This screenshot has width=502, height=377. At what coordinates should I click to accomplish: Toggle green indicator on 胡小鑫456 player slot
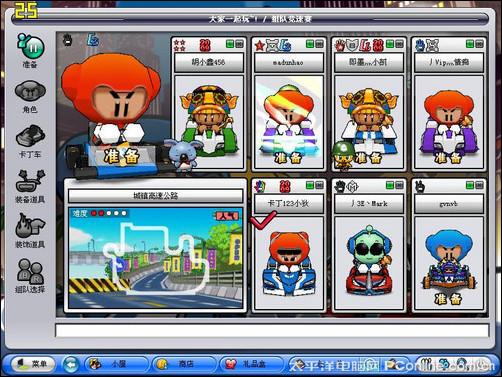tap(230, 44)
